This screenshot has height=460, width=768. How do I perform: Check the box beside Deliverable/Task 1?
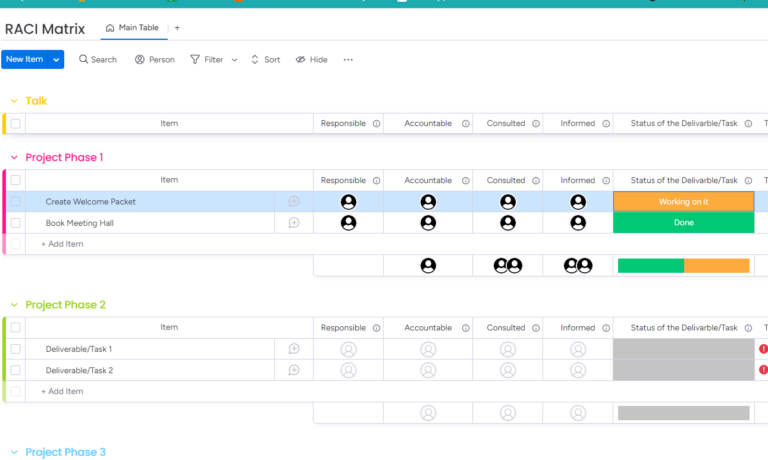pos(15,349)
